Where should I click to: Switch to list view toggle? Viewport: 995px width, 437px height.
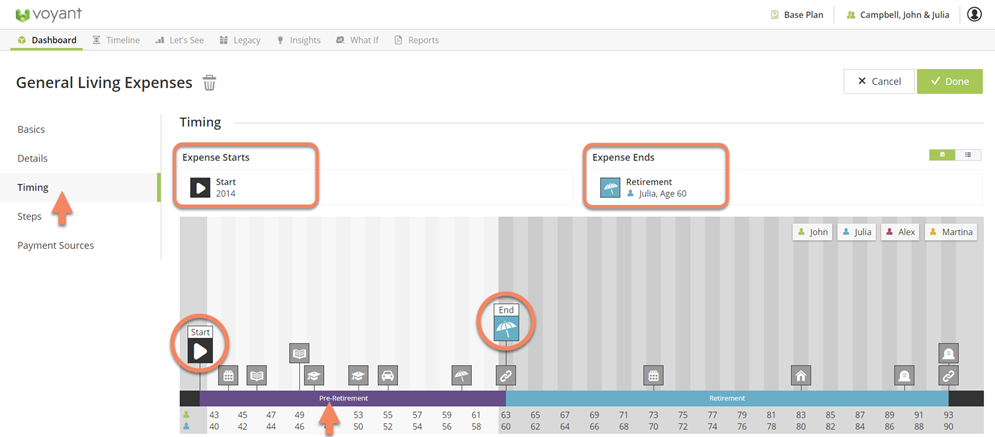(x=967, y=155)
